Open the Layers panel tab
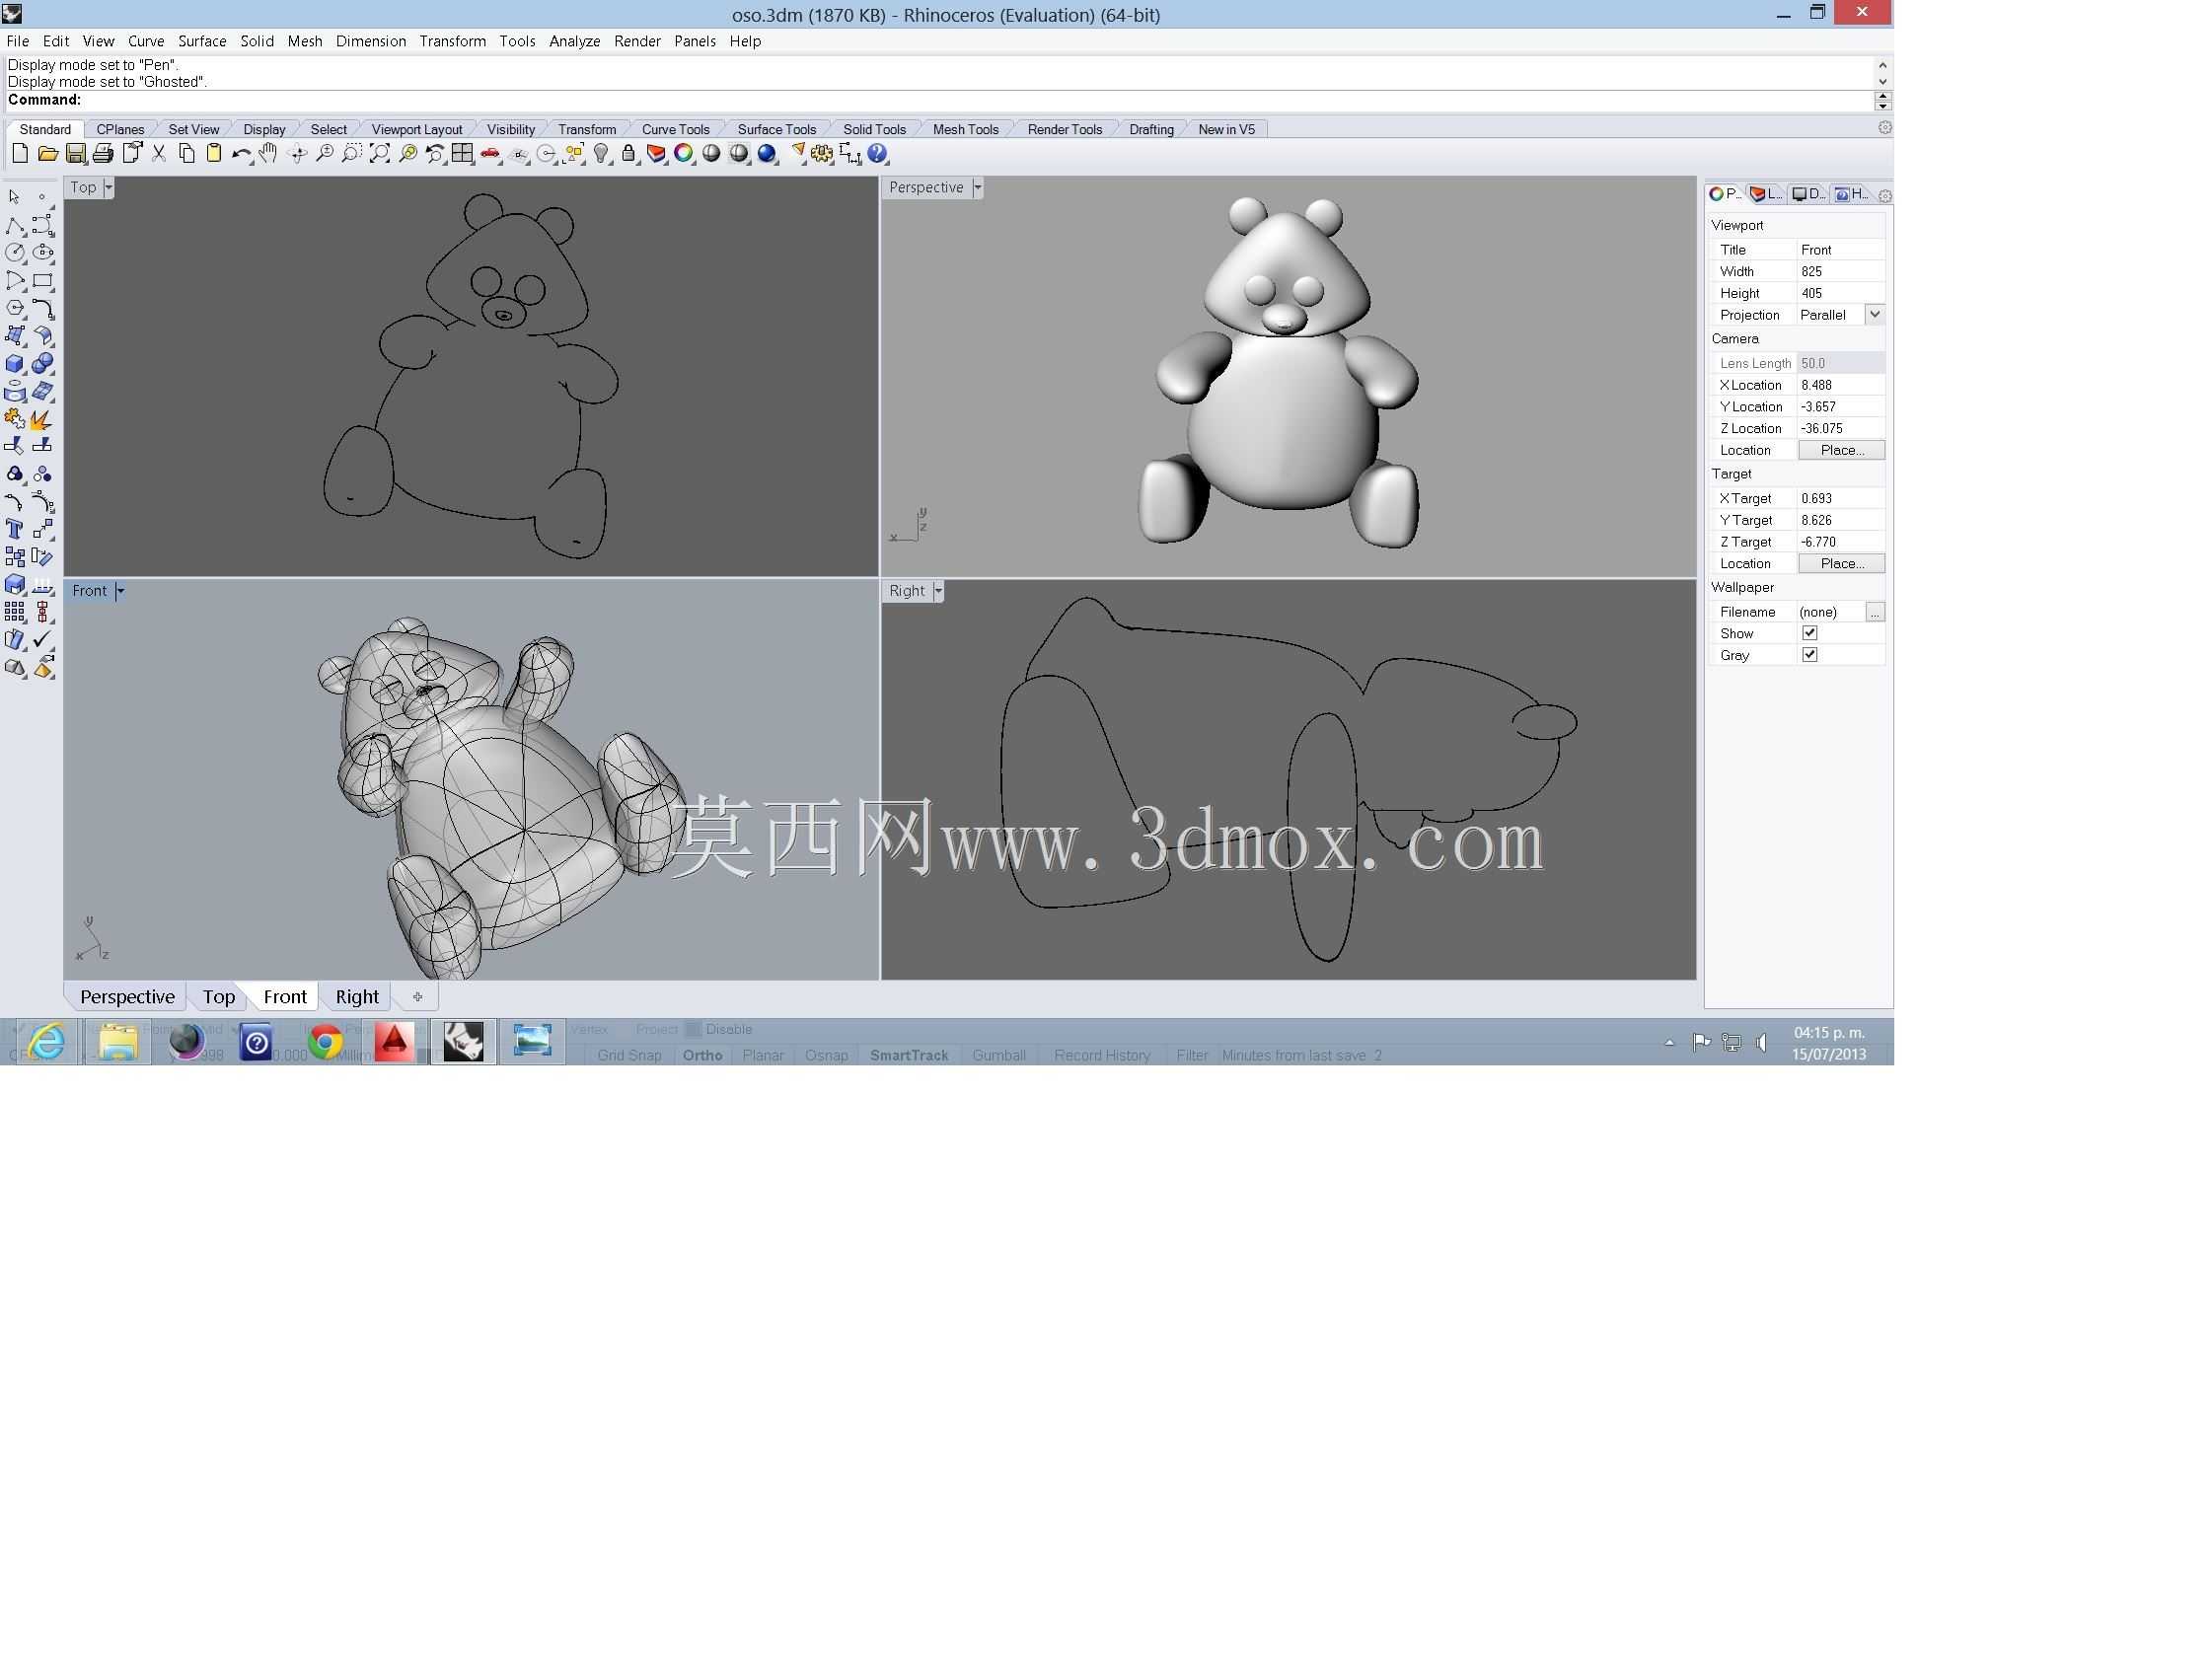 [1766, 194]
